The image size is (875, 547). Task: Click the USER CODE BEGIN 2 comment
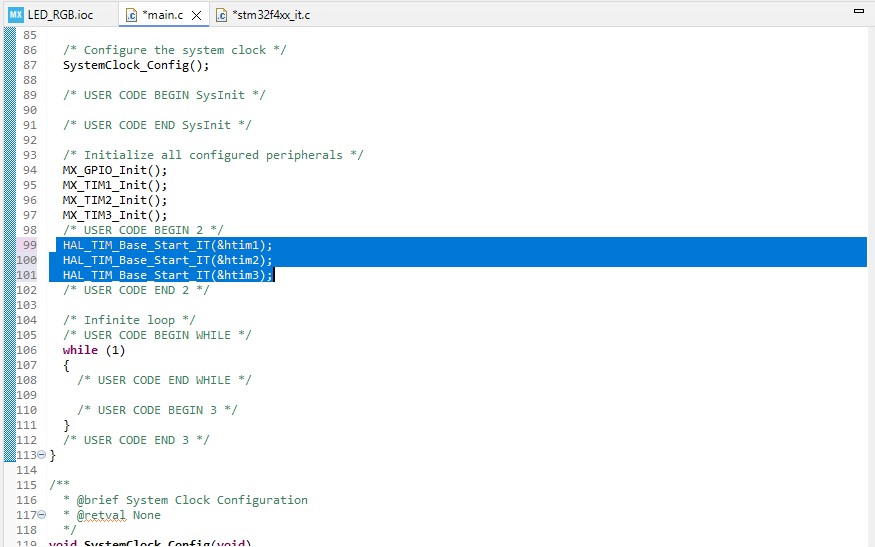pyautogui.click(x=143, y=230)
